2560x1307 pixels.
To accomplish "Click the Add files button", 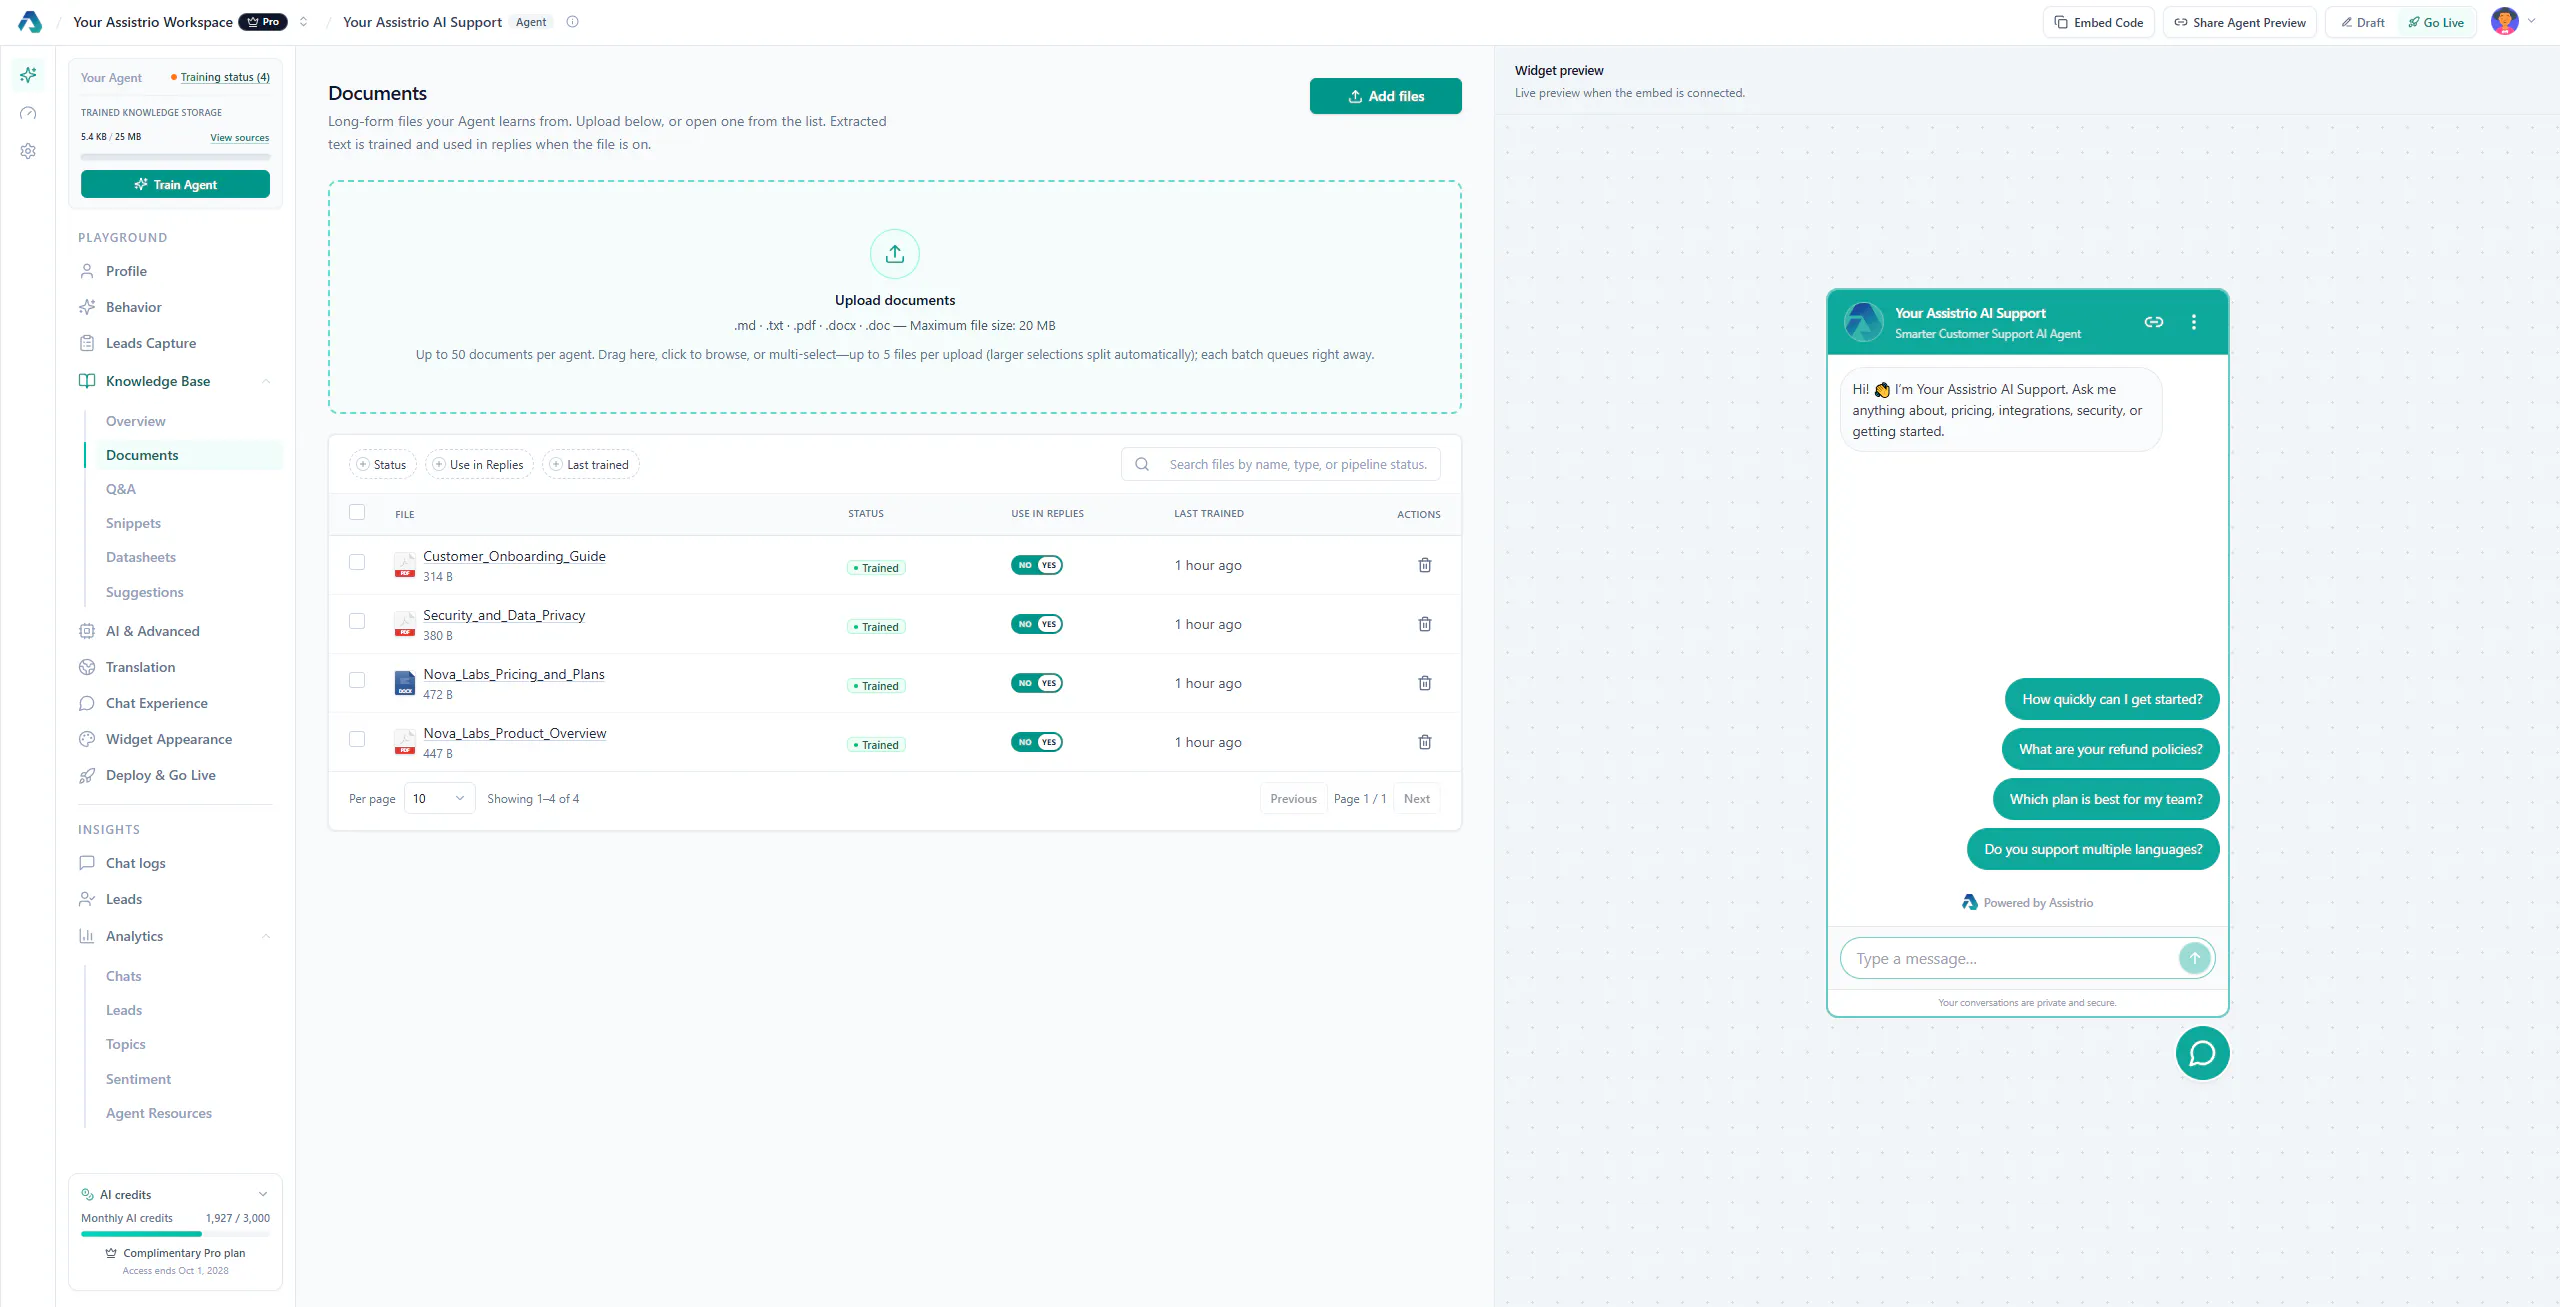I will click(1386, 96).
